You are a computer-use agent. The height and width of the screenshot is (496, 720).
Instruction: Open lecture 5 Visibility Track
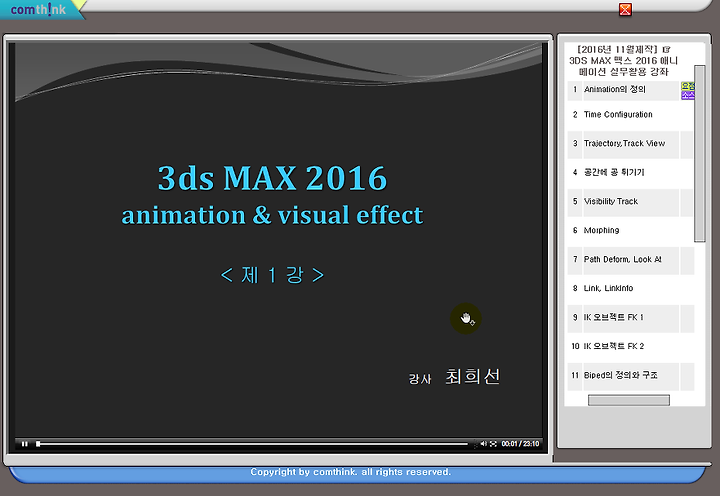coord(611,202)
